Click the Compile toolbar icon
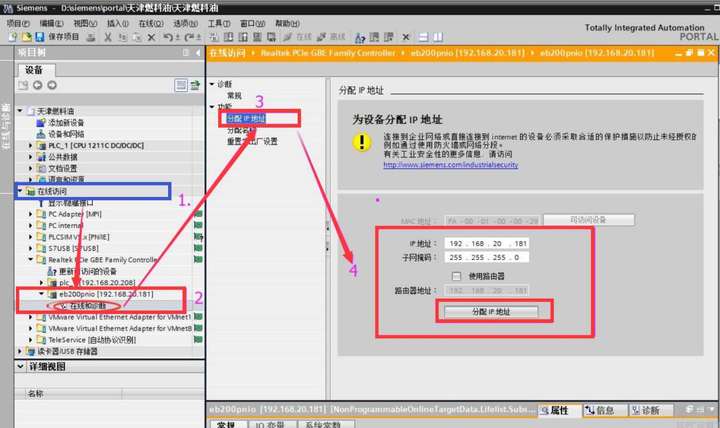 213,37
